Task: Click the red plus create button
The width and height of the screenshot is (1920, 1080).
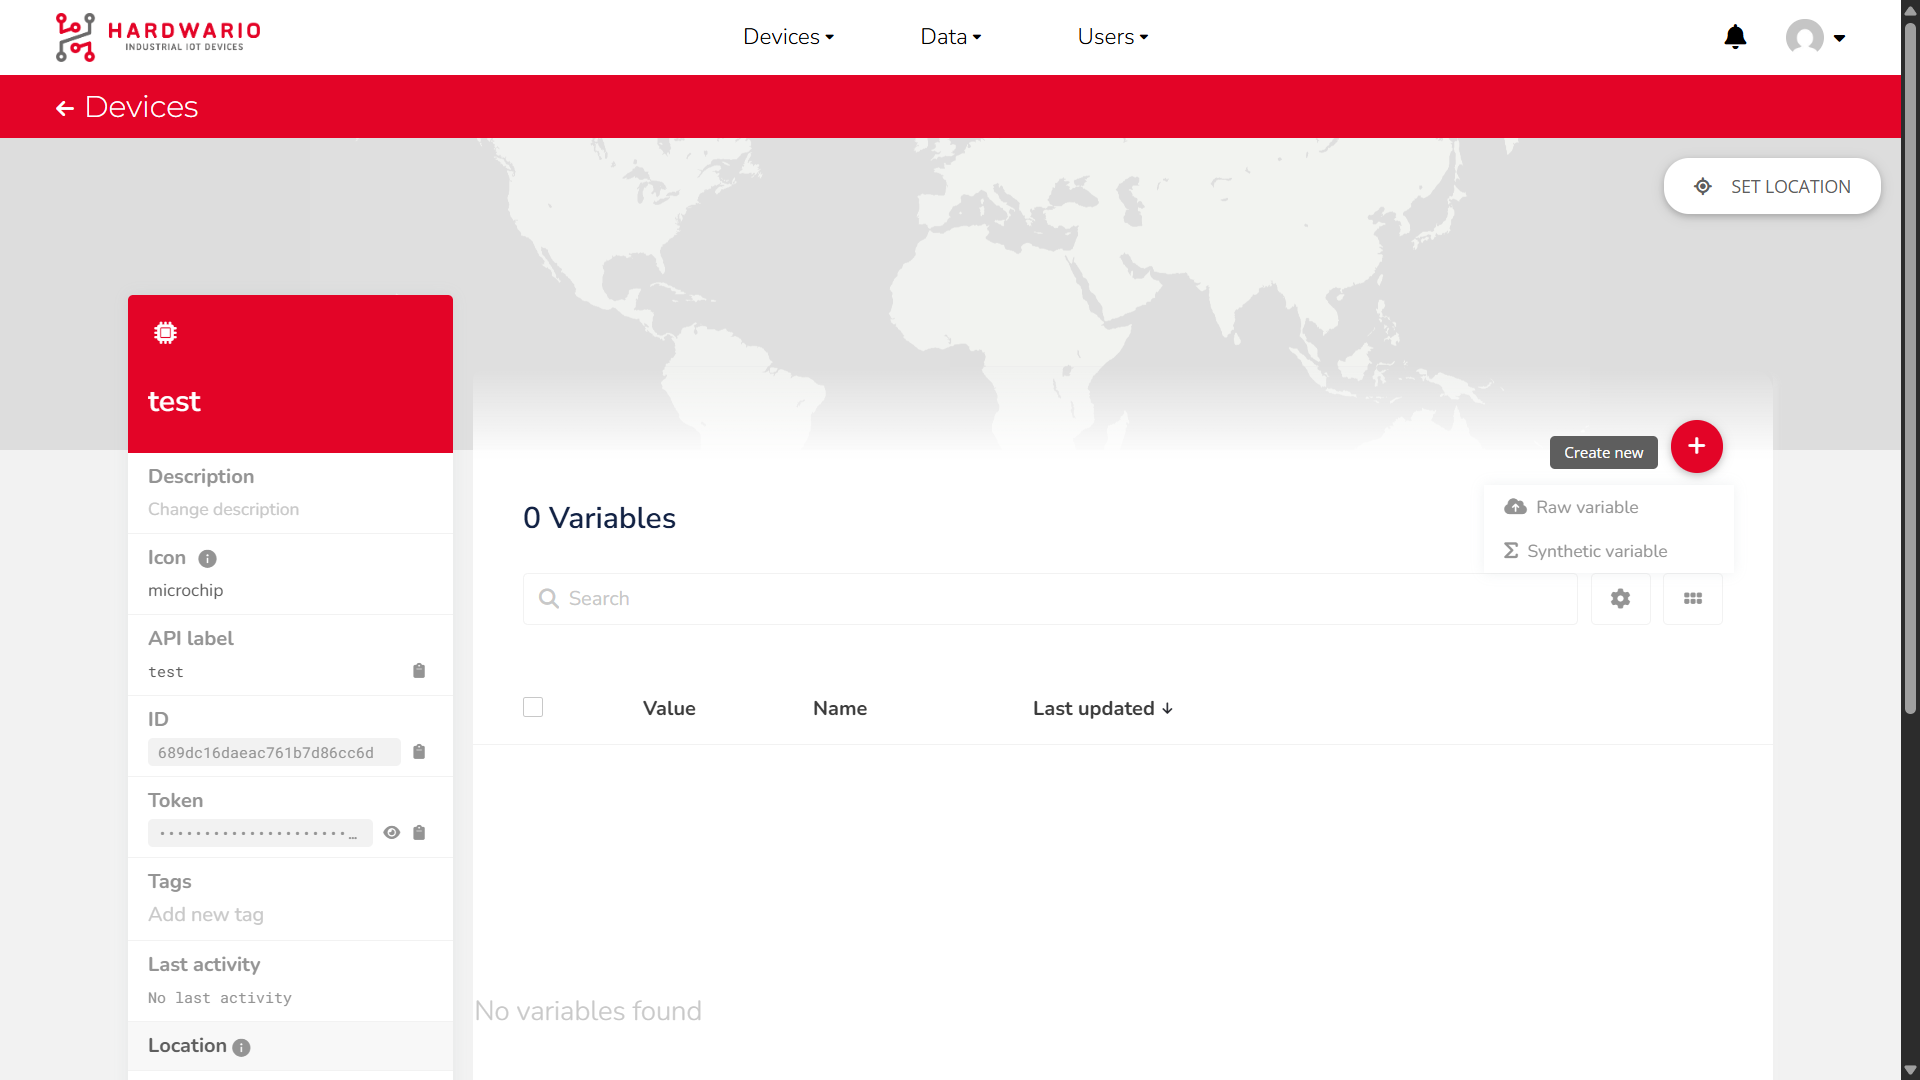Action: 1696,447
